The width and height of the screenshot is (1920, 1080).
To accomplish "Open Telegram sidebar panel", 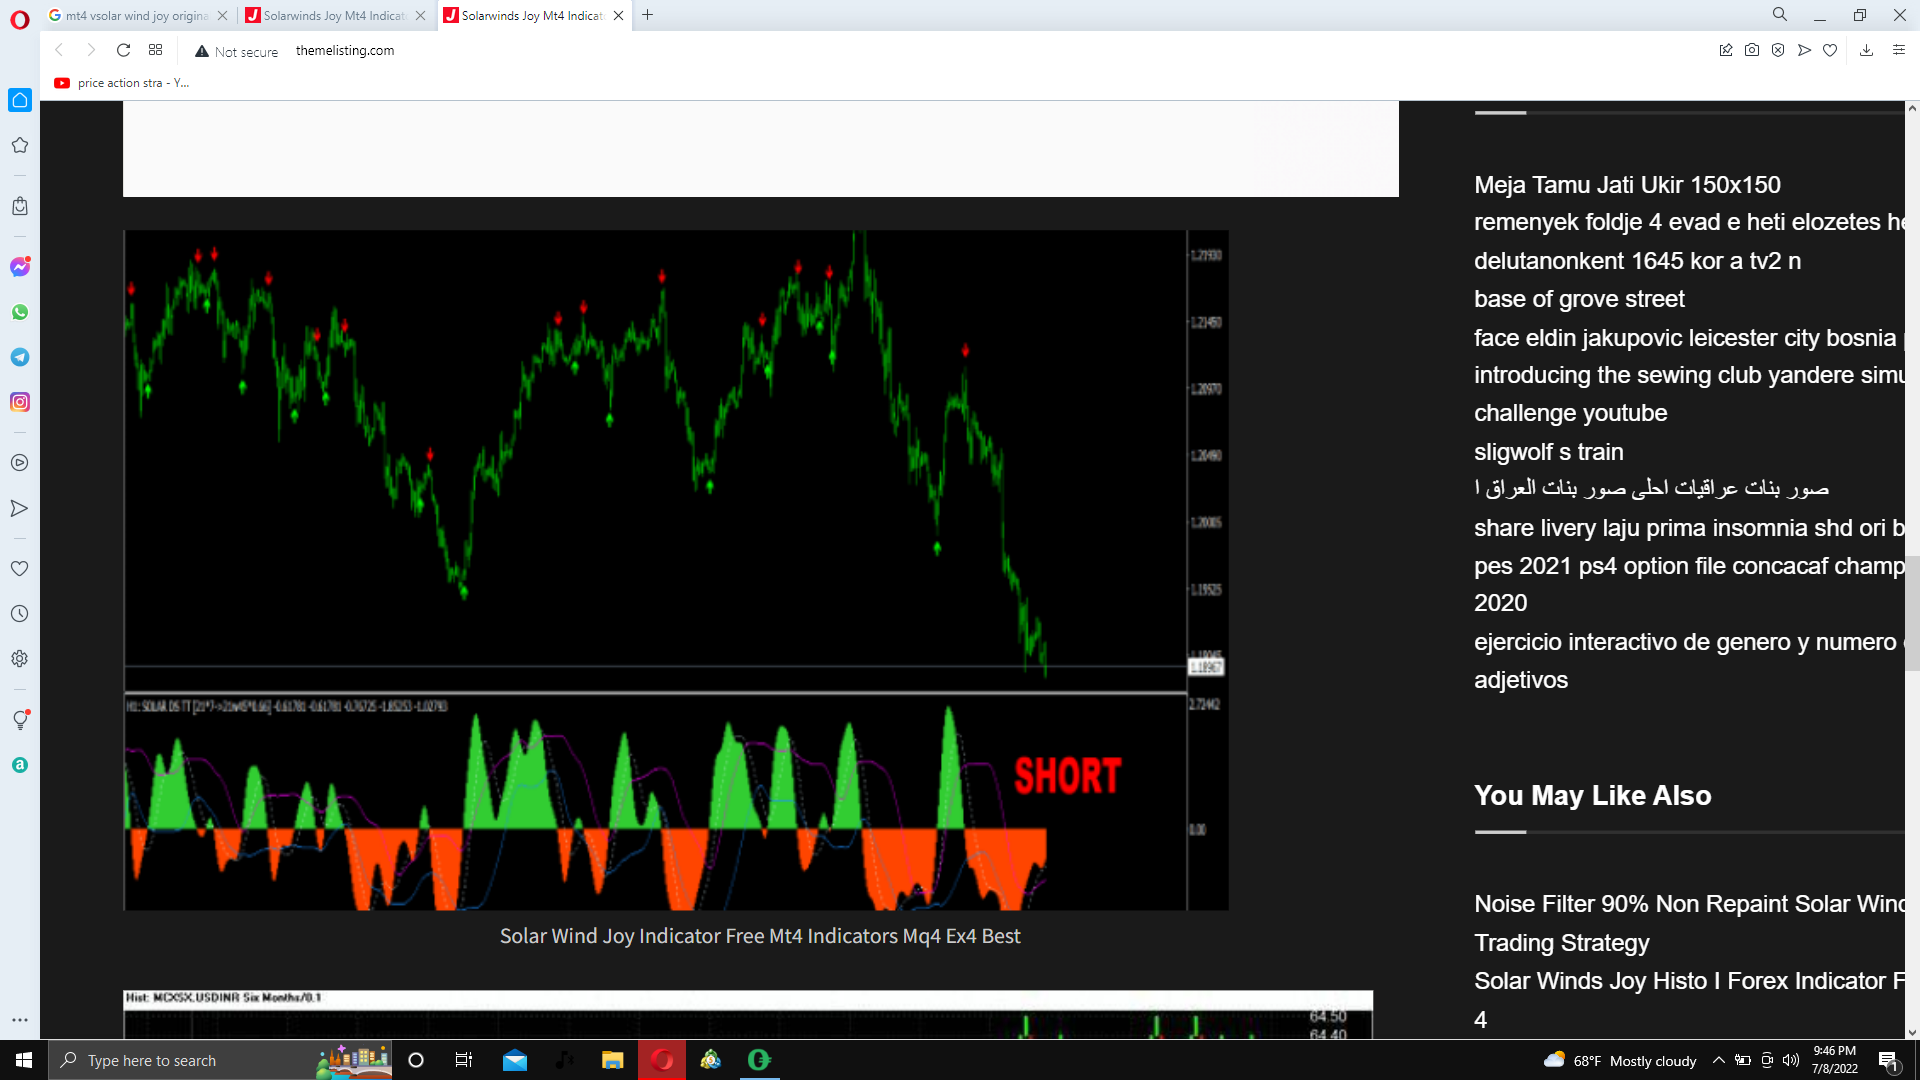I will [20, 358].
